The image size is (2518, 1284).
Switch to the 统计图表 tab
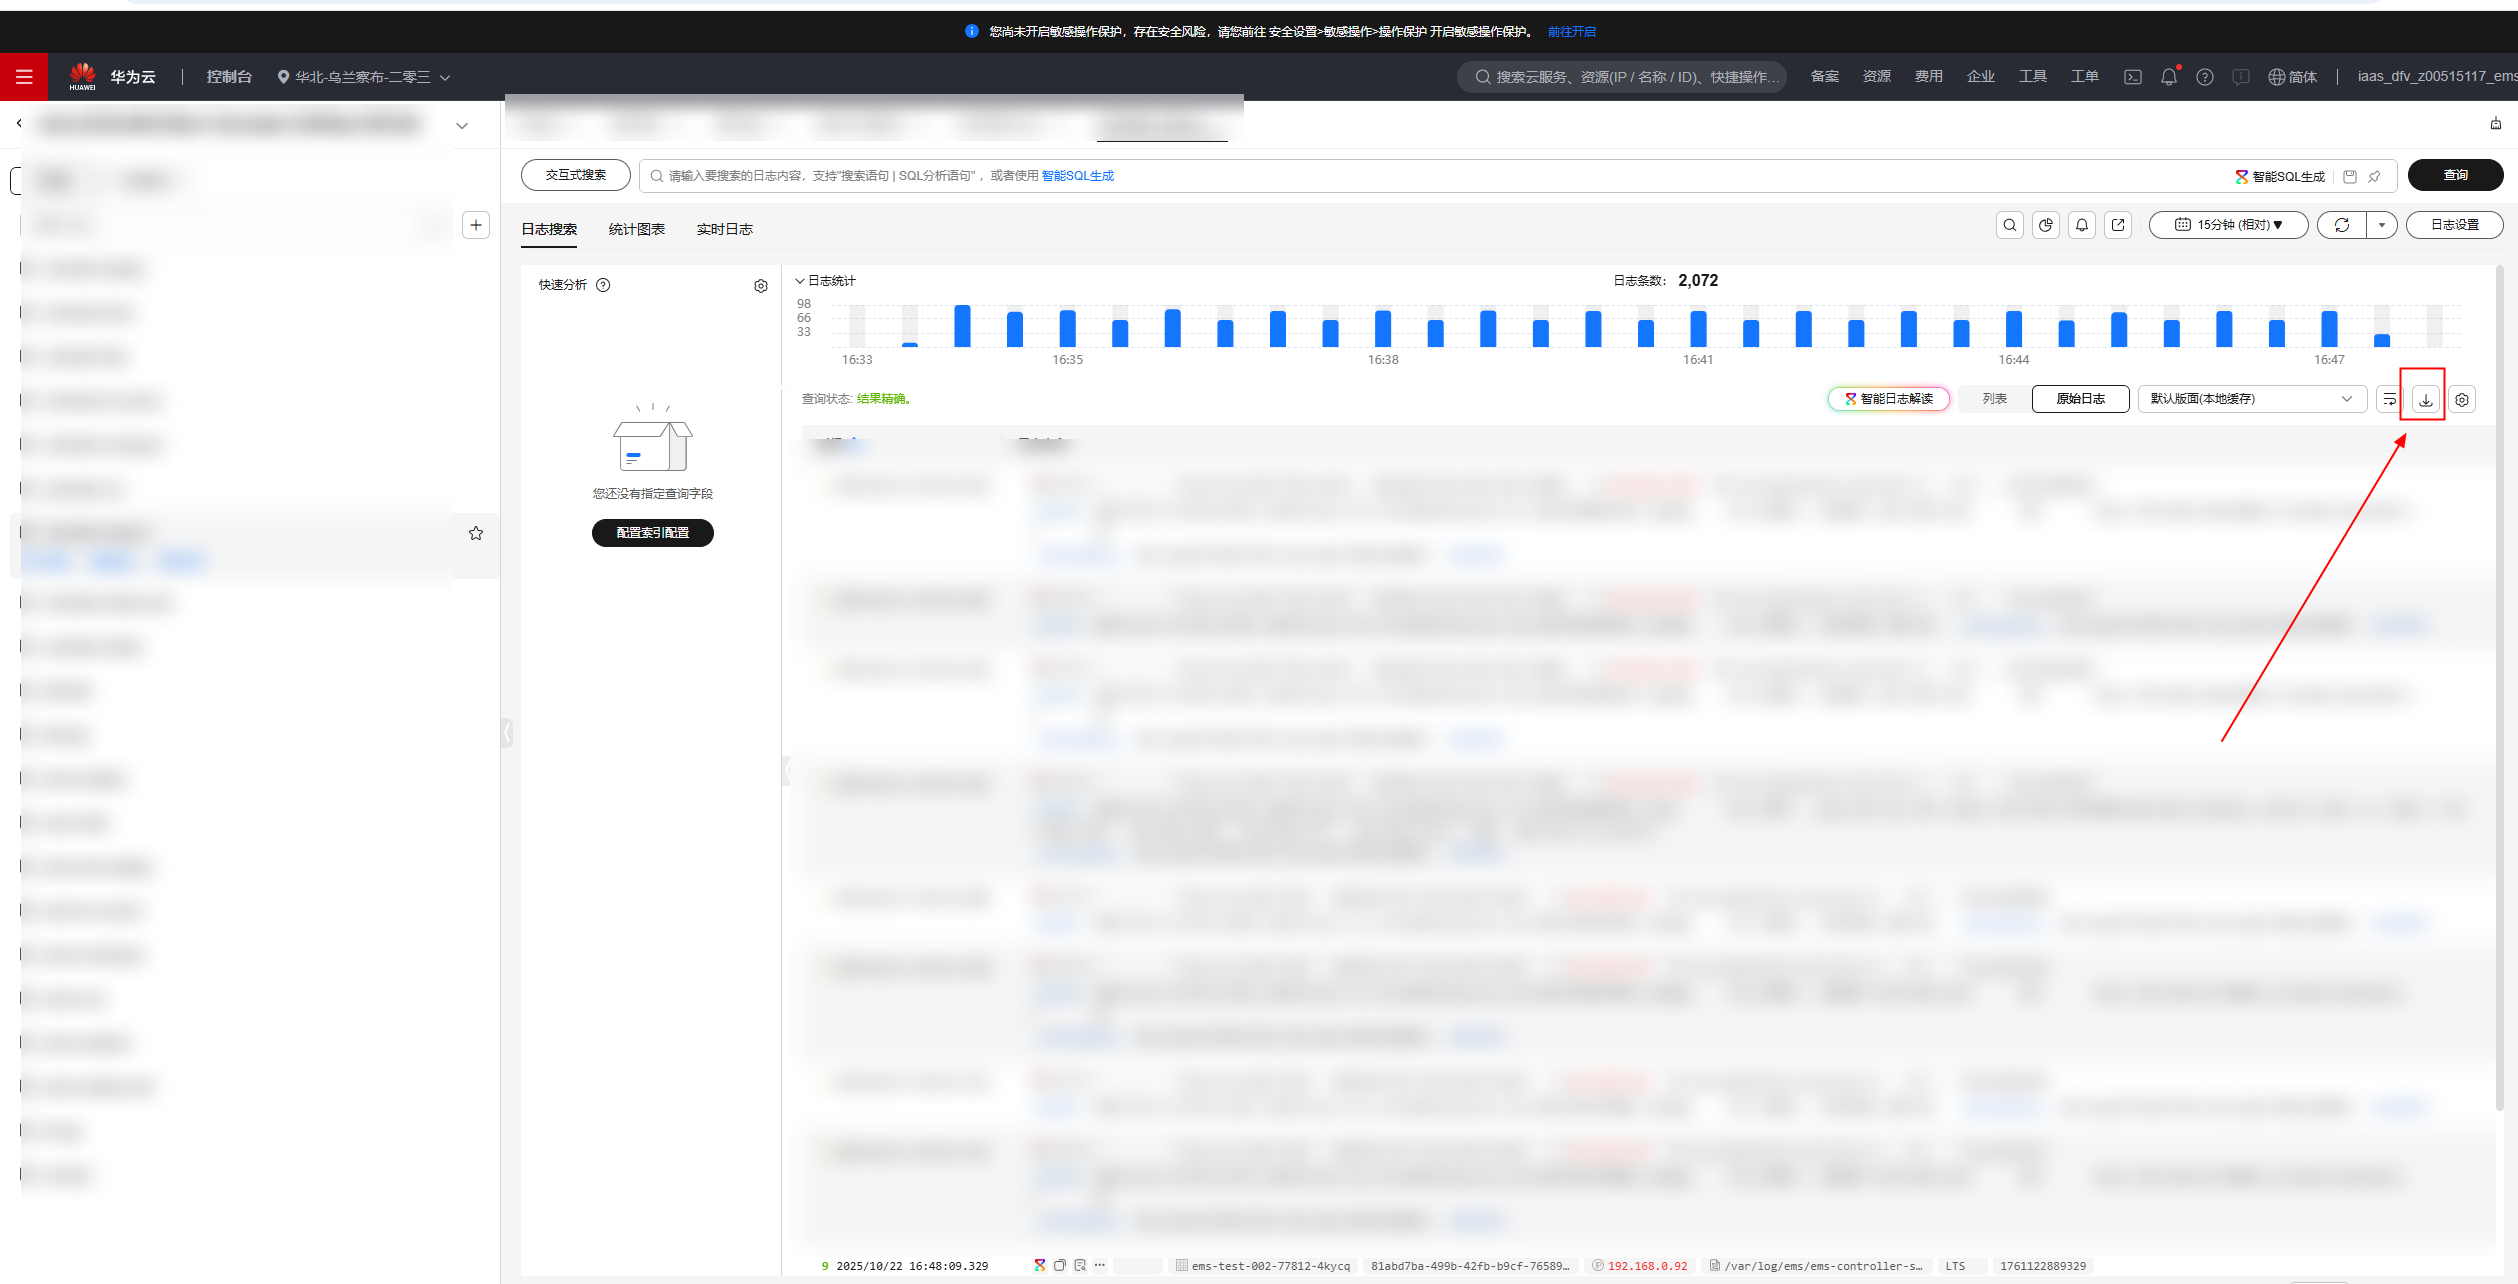click(636, 229)
